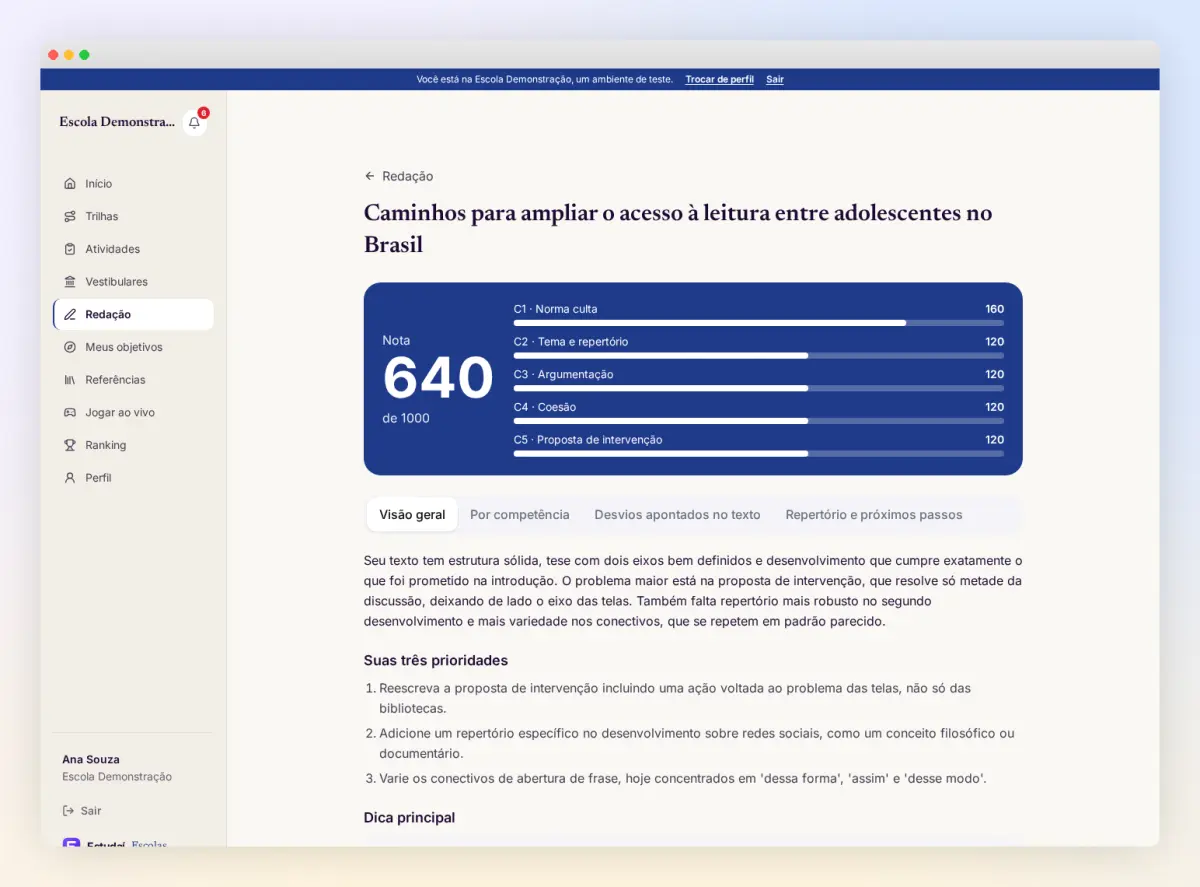The image size is (1200, 887).
Task: Open Trilhas in the sidebar
Action: [133, 216]
